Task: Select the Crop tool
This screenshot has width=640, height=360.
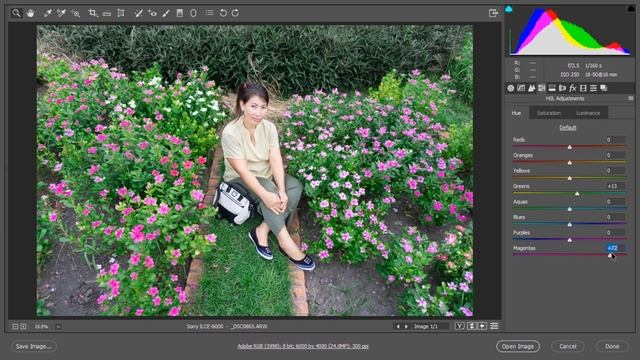Action: [x=93, y=13]
